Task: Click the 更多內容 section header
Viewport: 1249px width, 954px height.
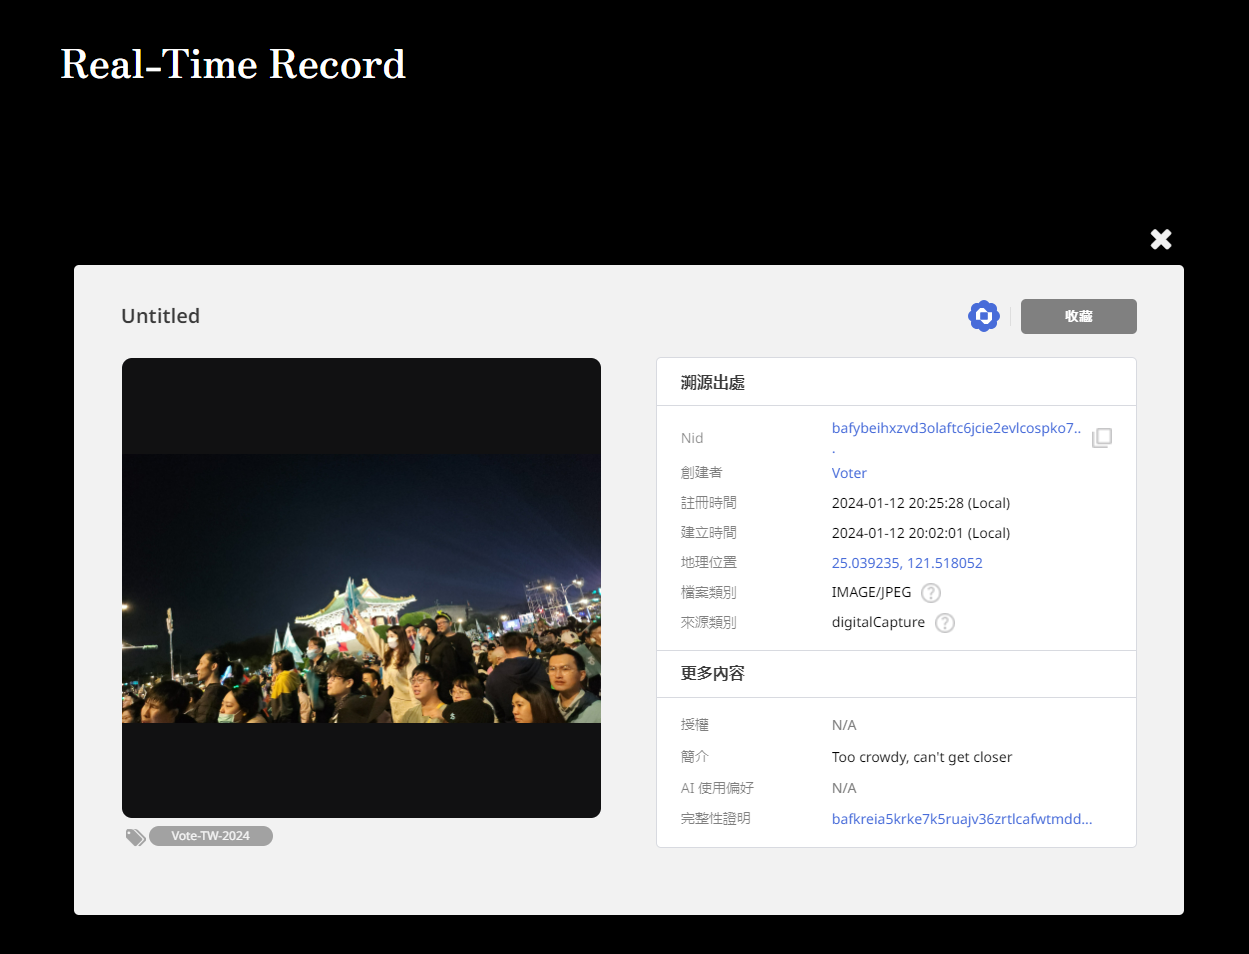Action: (x=713, y=673)
